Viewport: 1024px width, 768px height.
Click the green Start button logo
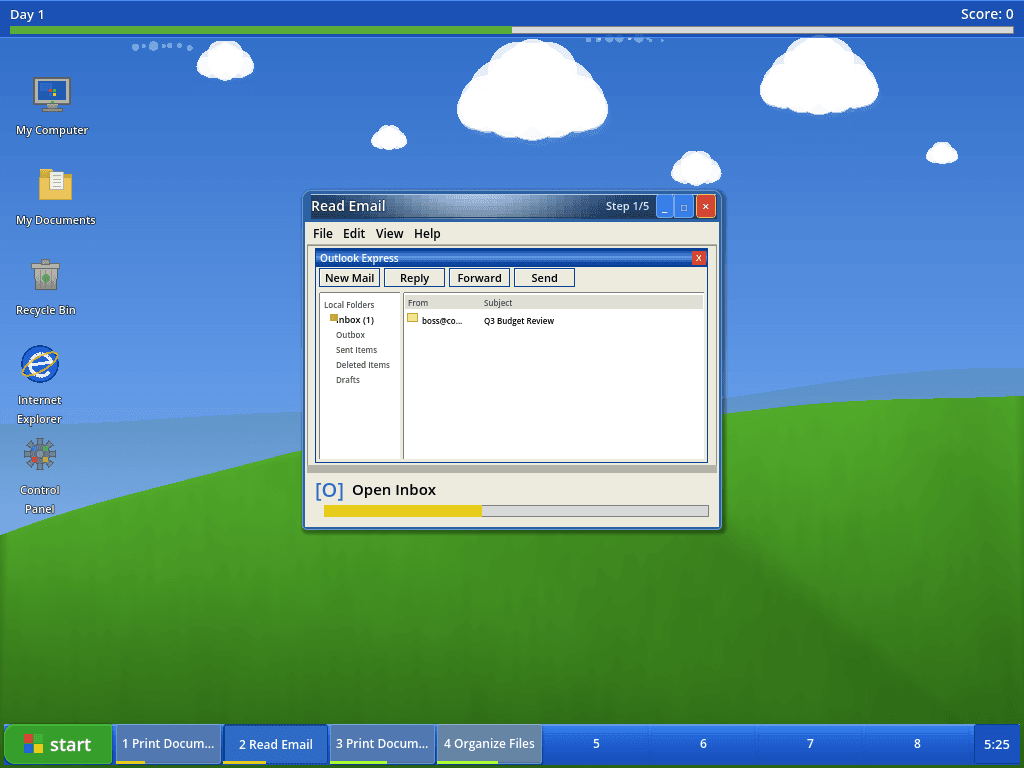[x=34, y=744]
